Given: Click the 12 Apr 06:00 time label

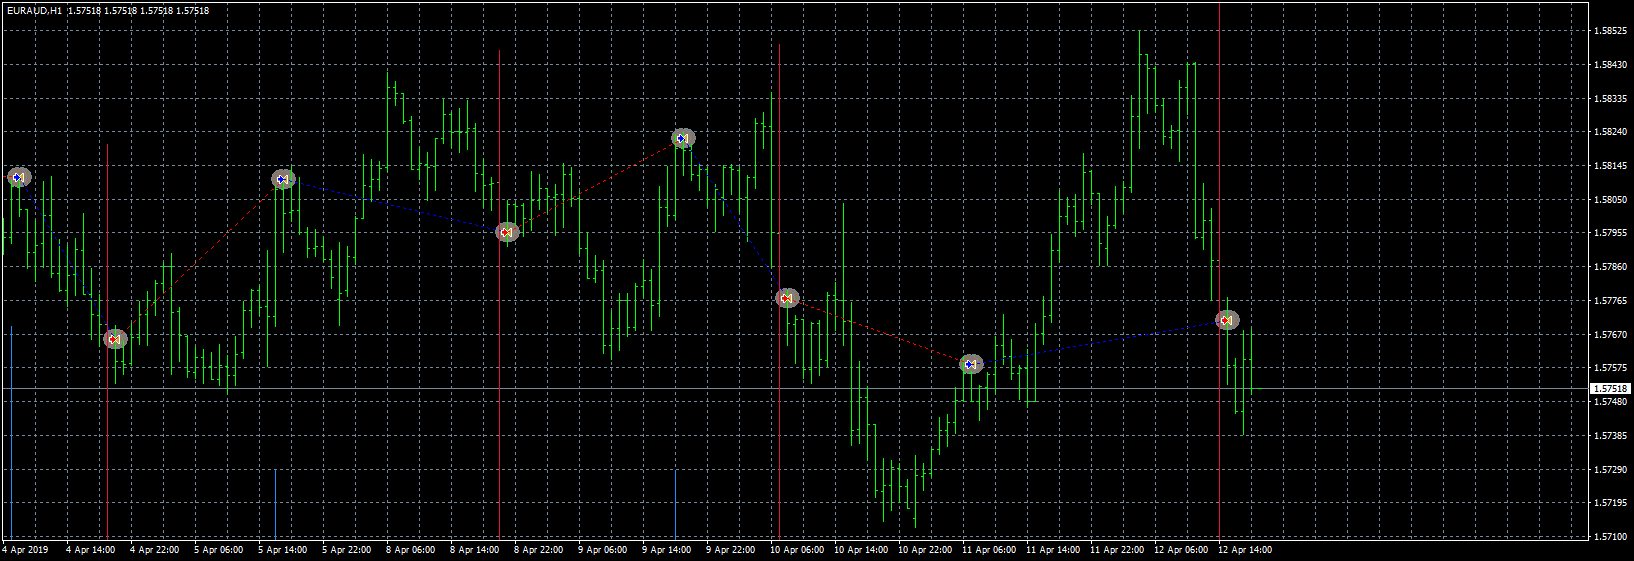Looking at the screenshot, I should tap(1181, 550).
